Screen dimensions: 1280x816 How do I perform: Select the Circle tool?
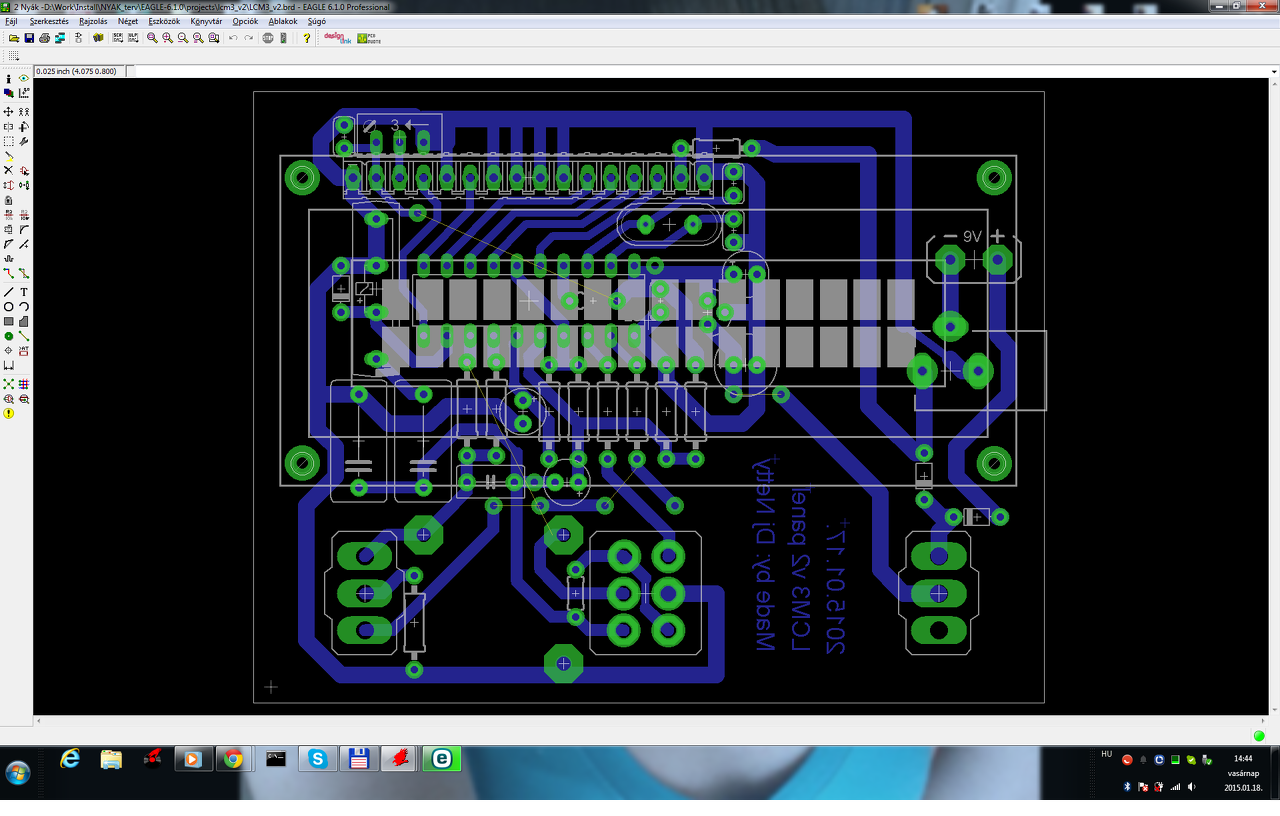[9, 307]
